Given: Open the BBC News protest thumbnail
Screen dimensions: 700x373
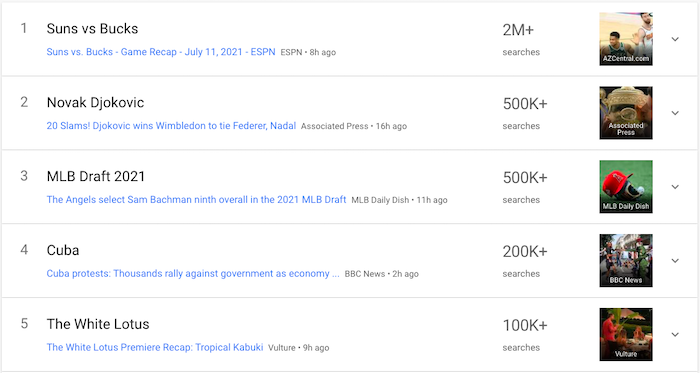Looking at the screenshot, I should click(x=626, y=261).
